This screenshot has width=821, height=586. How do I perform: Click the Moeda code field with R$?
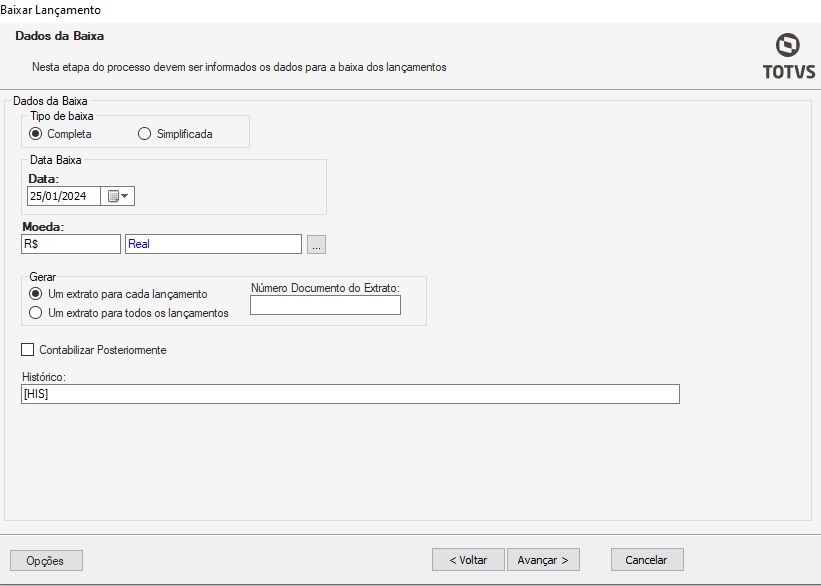[x=70, y=244]
